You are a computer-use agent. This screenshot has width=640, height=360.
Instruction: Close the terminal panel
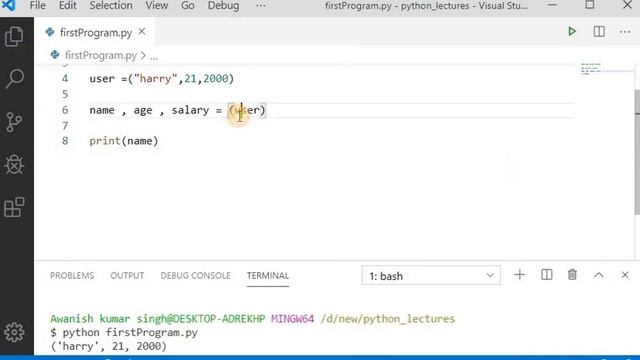pyautogui.click(x=625, y=275)
